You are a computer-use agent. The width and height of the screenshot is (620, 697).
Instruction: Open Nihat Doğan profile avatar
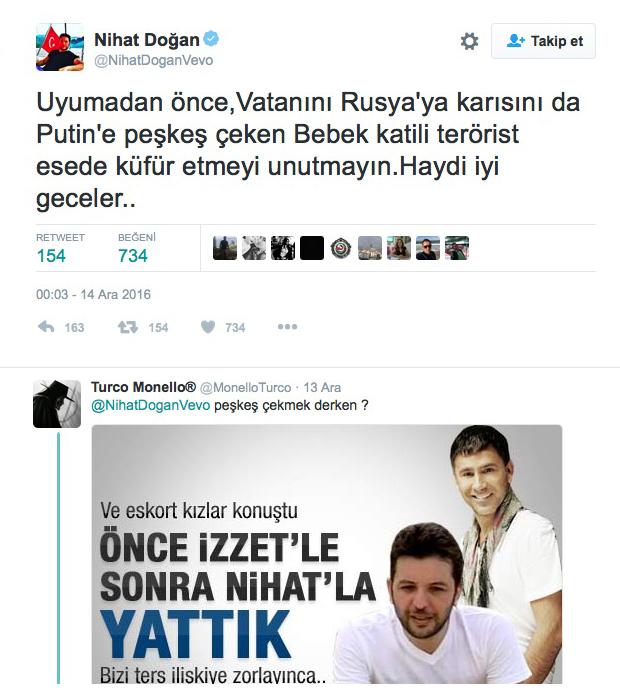(x=60, y=47)
